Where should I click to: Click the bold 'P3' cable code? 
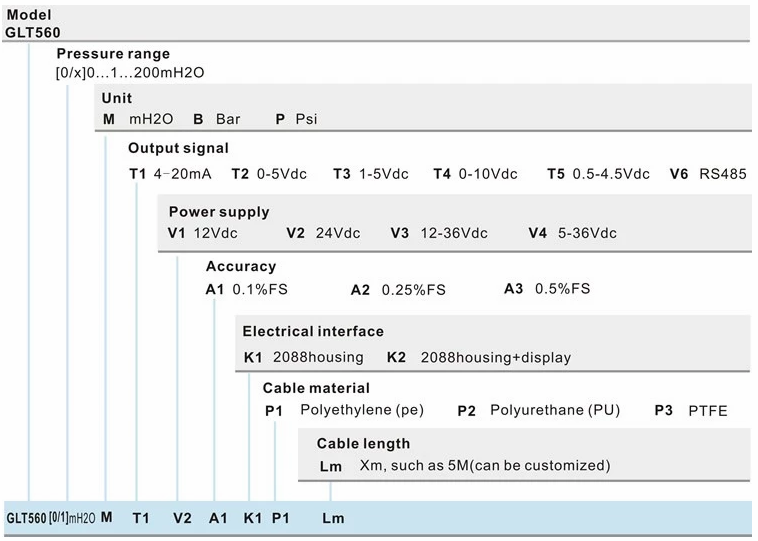[664, 410]
